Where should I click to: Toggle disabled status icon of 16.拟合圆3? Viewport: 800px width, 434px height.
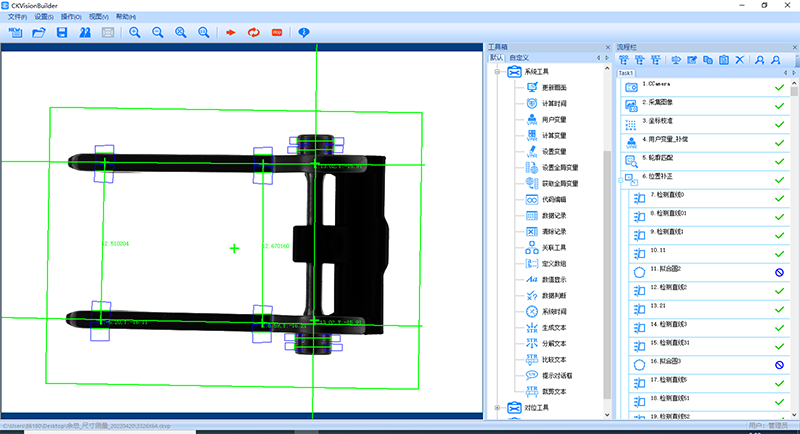tap(778, 362)
